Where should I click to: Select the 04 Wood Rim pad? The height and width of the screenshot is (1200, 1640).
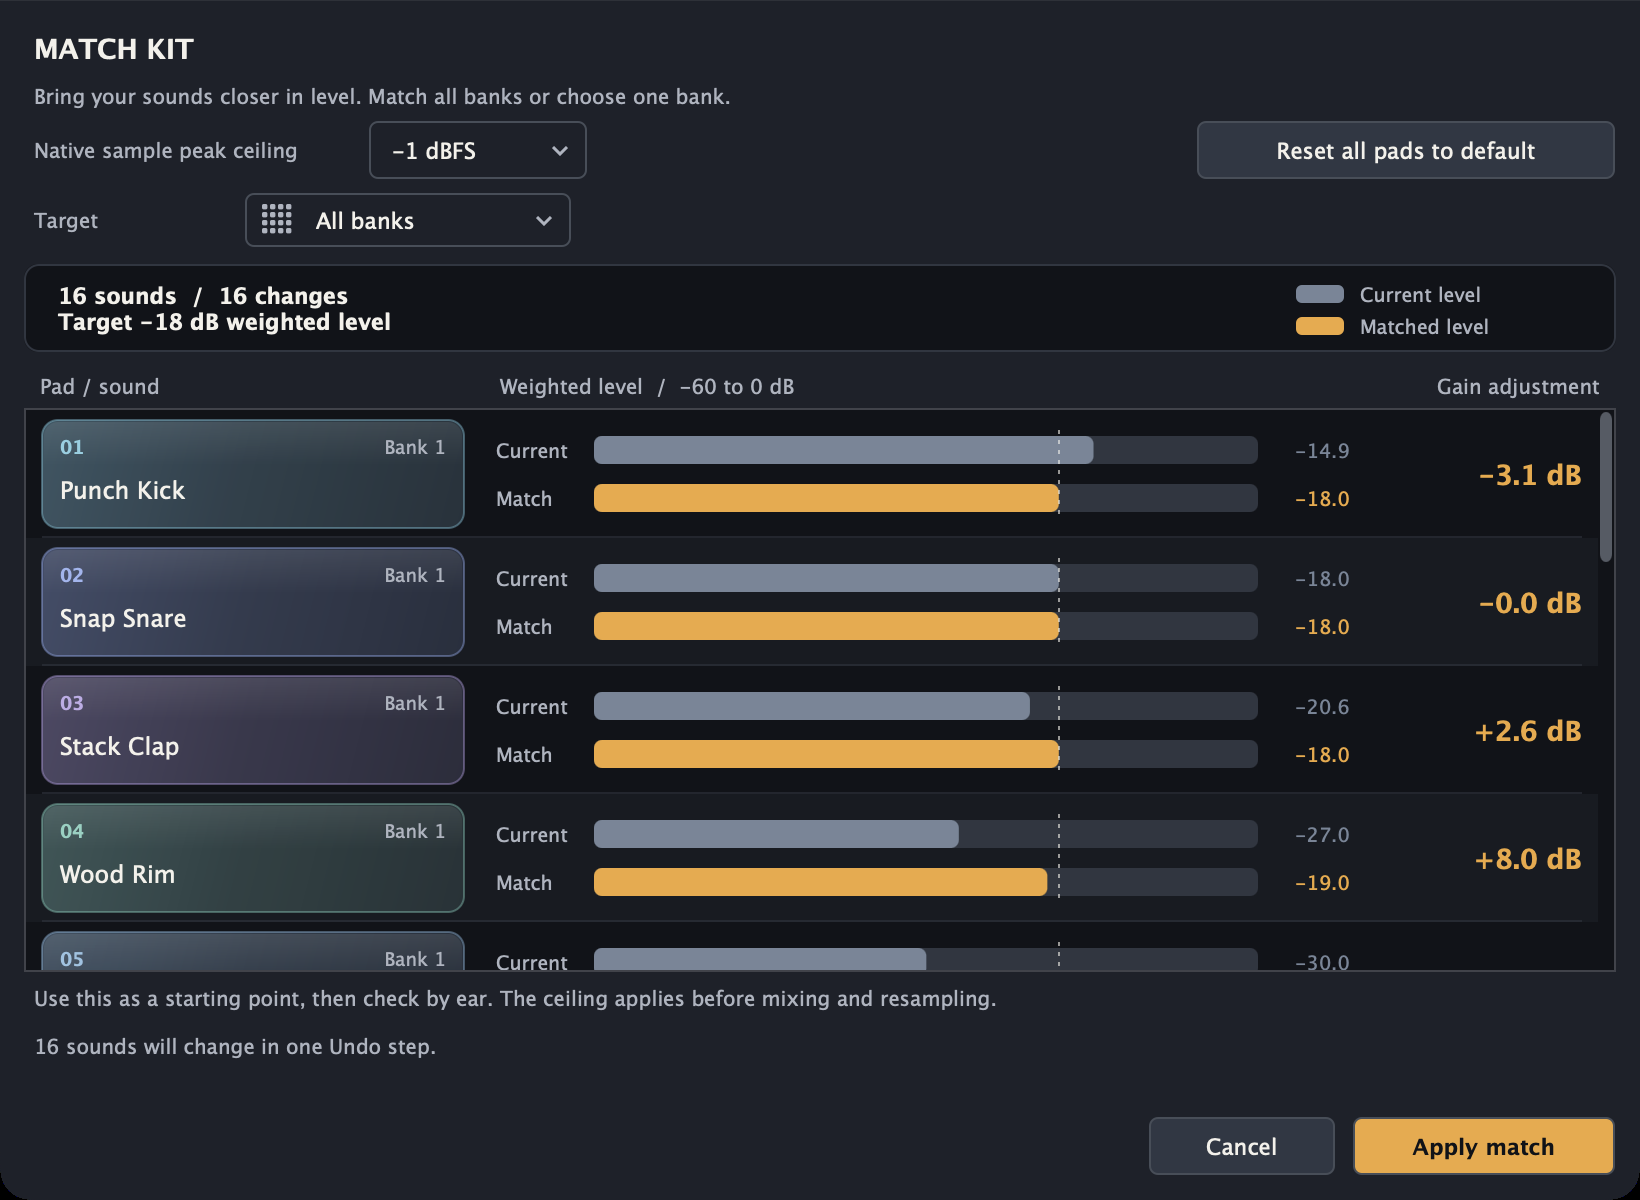253,858
